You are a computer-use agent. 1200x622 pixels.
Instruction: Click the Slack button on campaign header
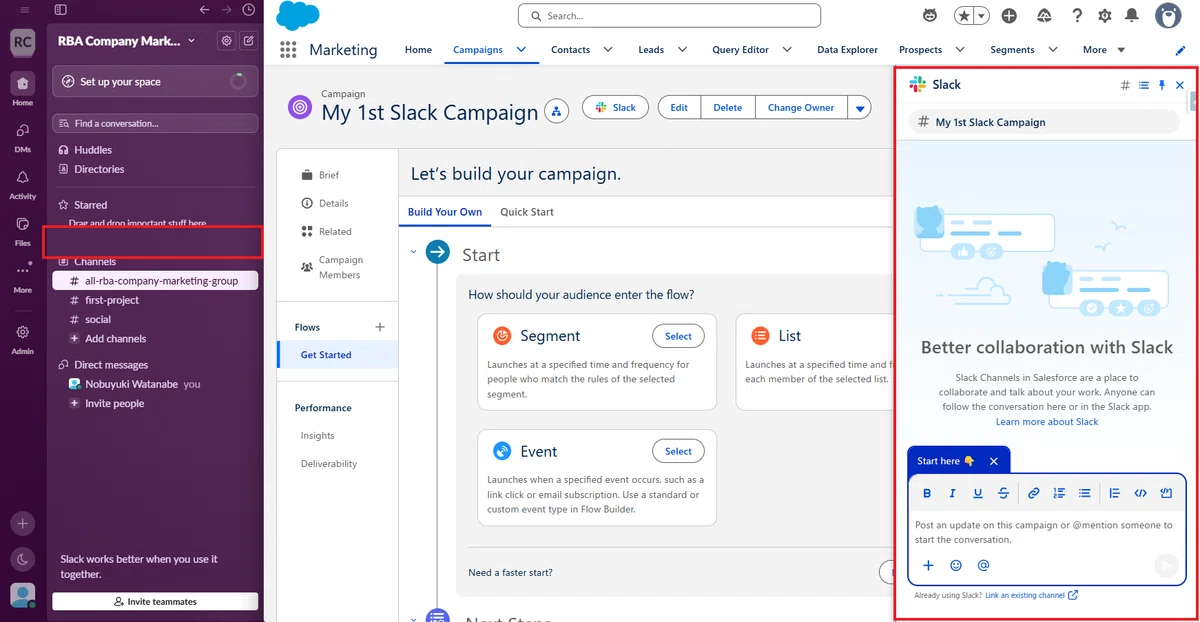click(x=616, y=107)
